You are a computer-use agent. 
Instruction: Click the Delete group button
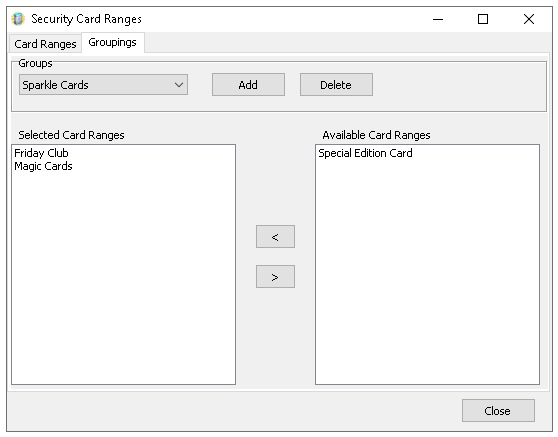click(x=336, y=85)
